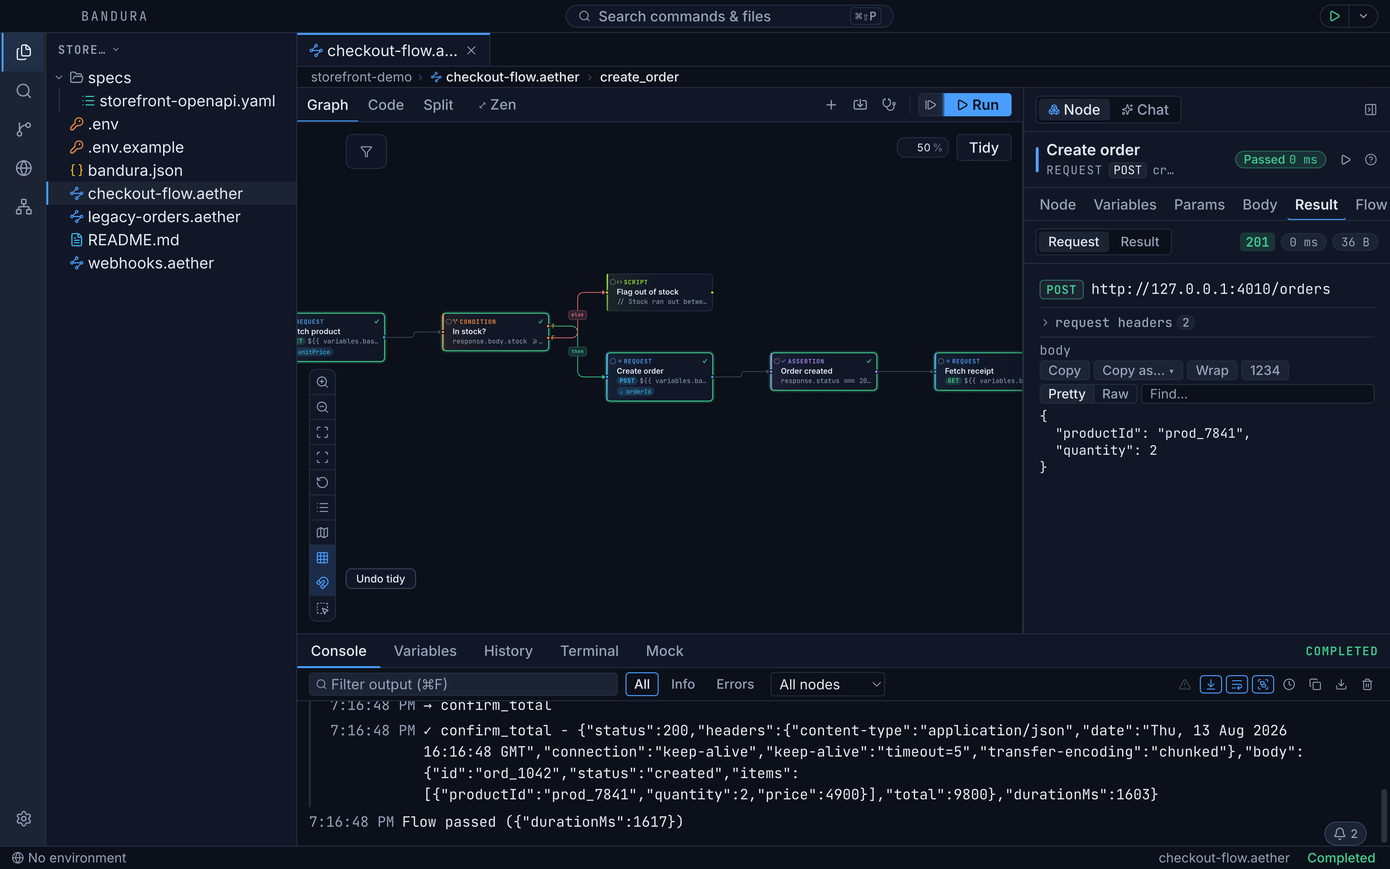Toggle console auto-scroll to bottom

point(1211,684)
